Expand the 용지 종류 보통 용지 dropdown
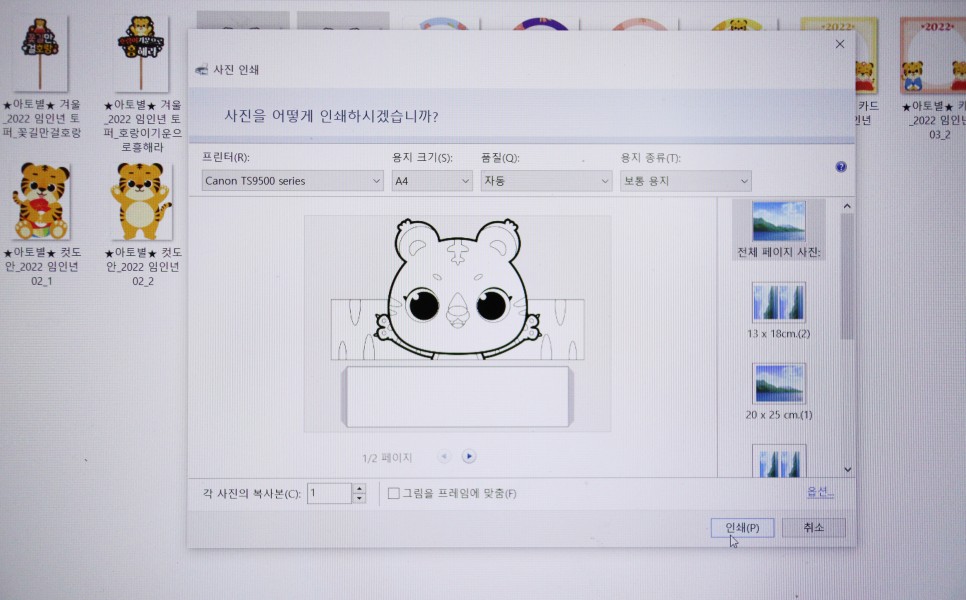 point(686,180)
